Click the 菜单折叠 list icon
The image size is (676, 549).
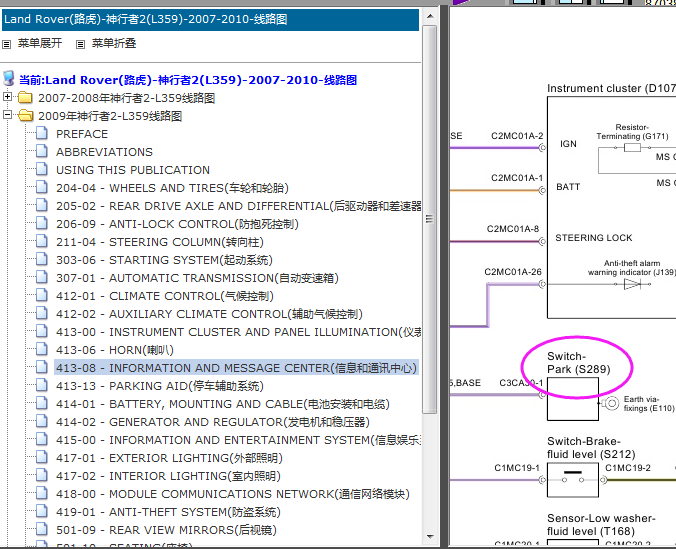click(80, 44)
